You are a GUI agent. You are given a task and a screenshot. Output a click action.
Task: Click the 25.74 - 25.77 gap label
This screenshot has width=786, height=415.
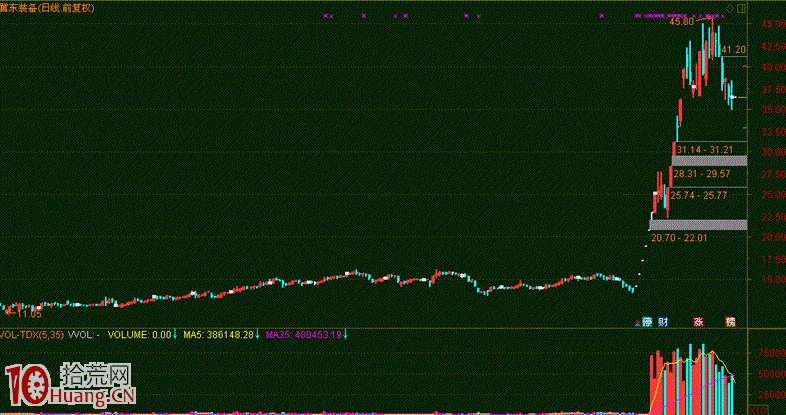pyautogui.click(x=699, y=195)
